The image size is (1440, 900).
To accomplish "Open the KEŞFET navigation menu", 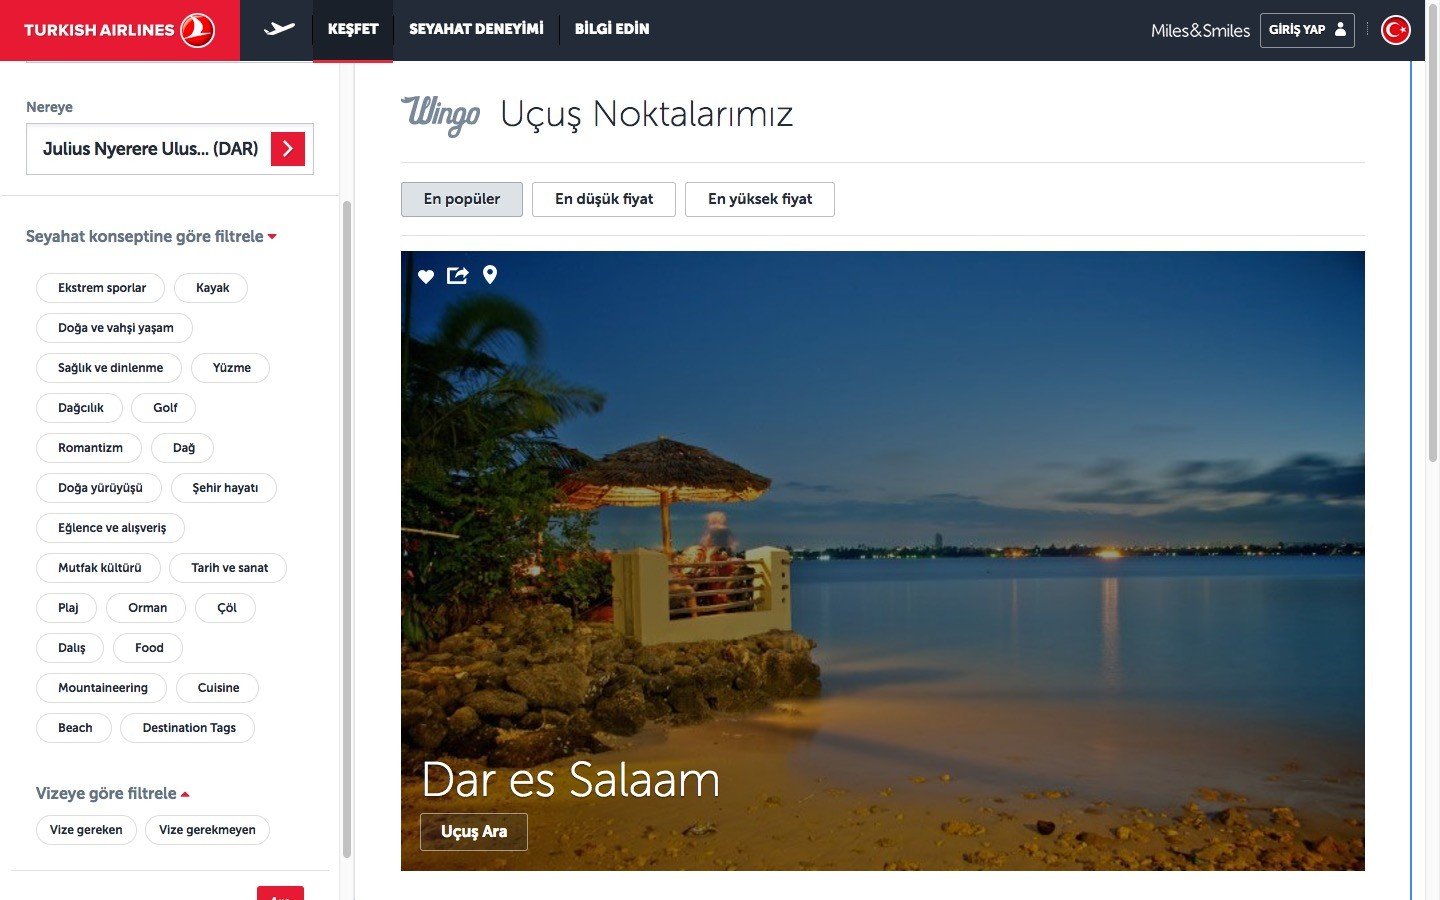I will [x=353, y=29].
